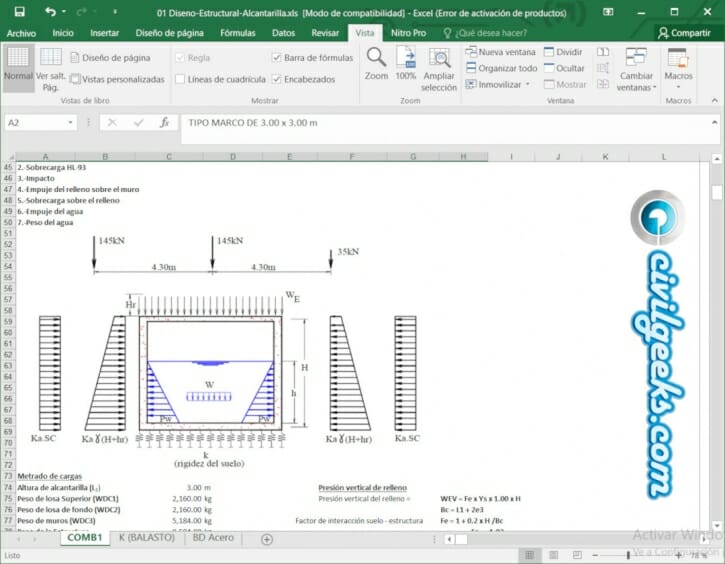Click the Undo arrow icon

(x=50, y=12)
